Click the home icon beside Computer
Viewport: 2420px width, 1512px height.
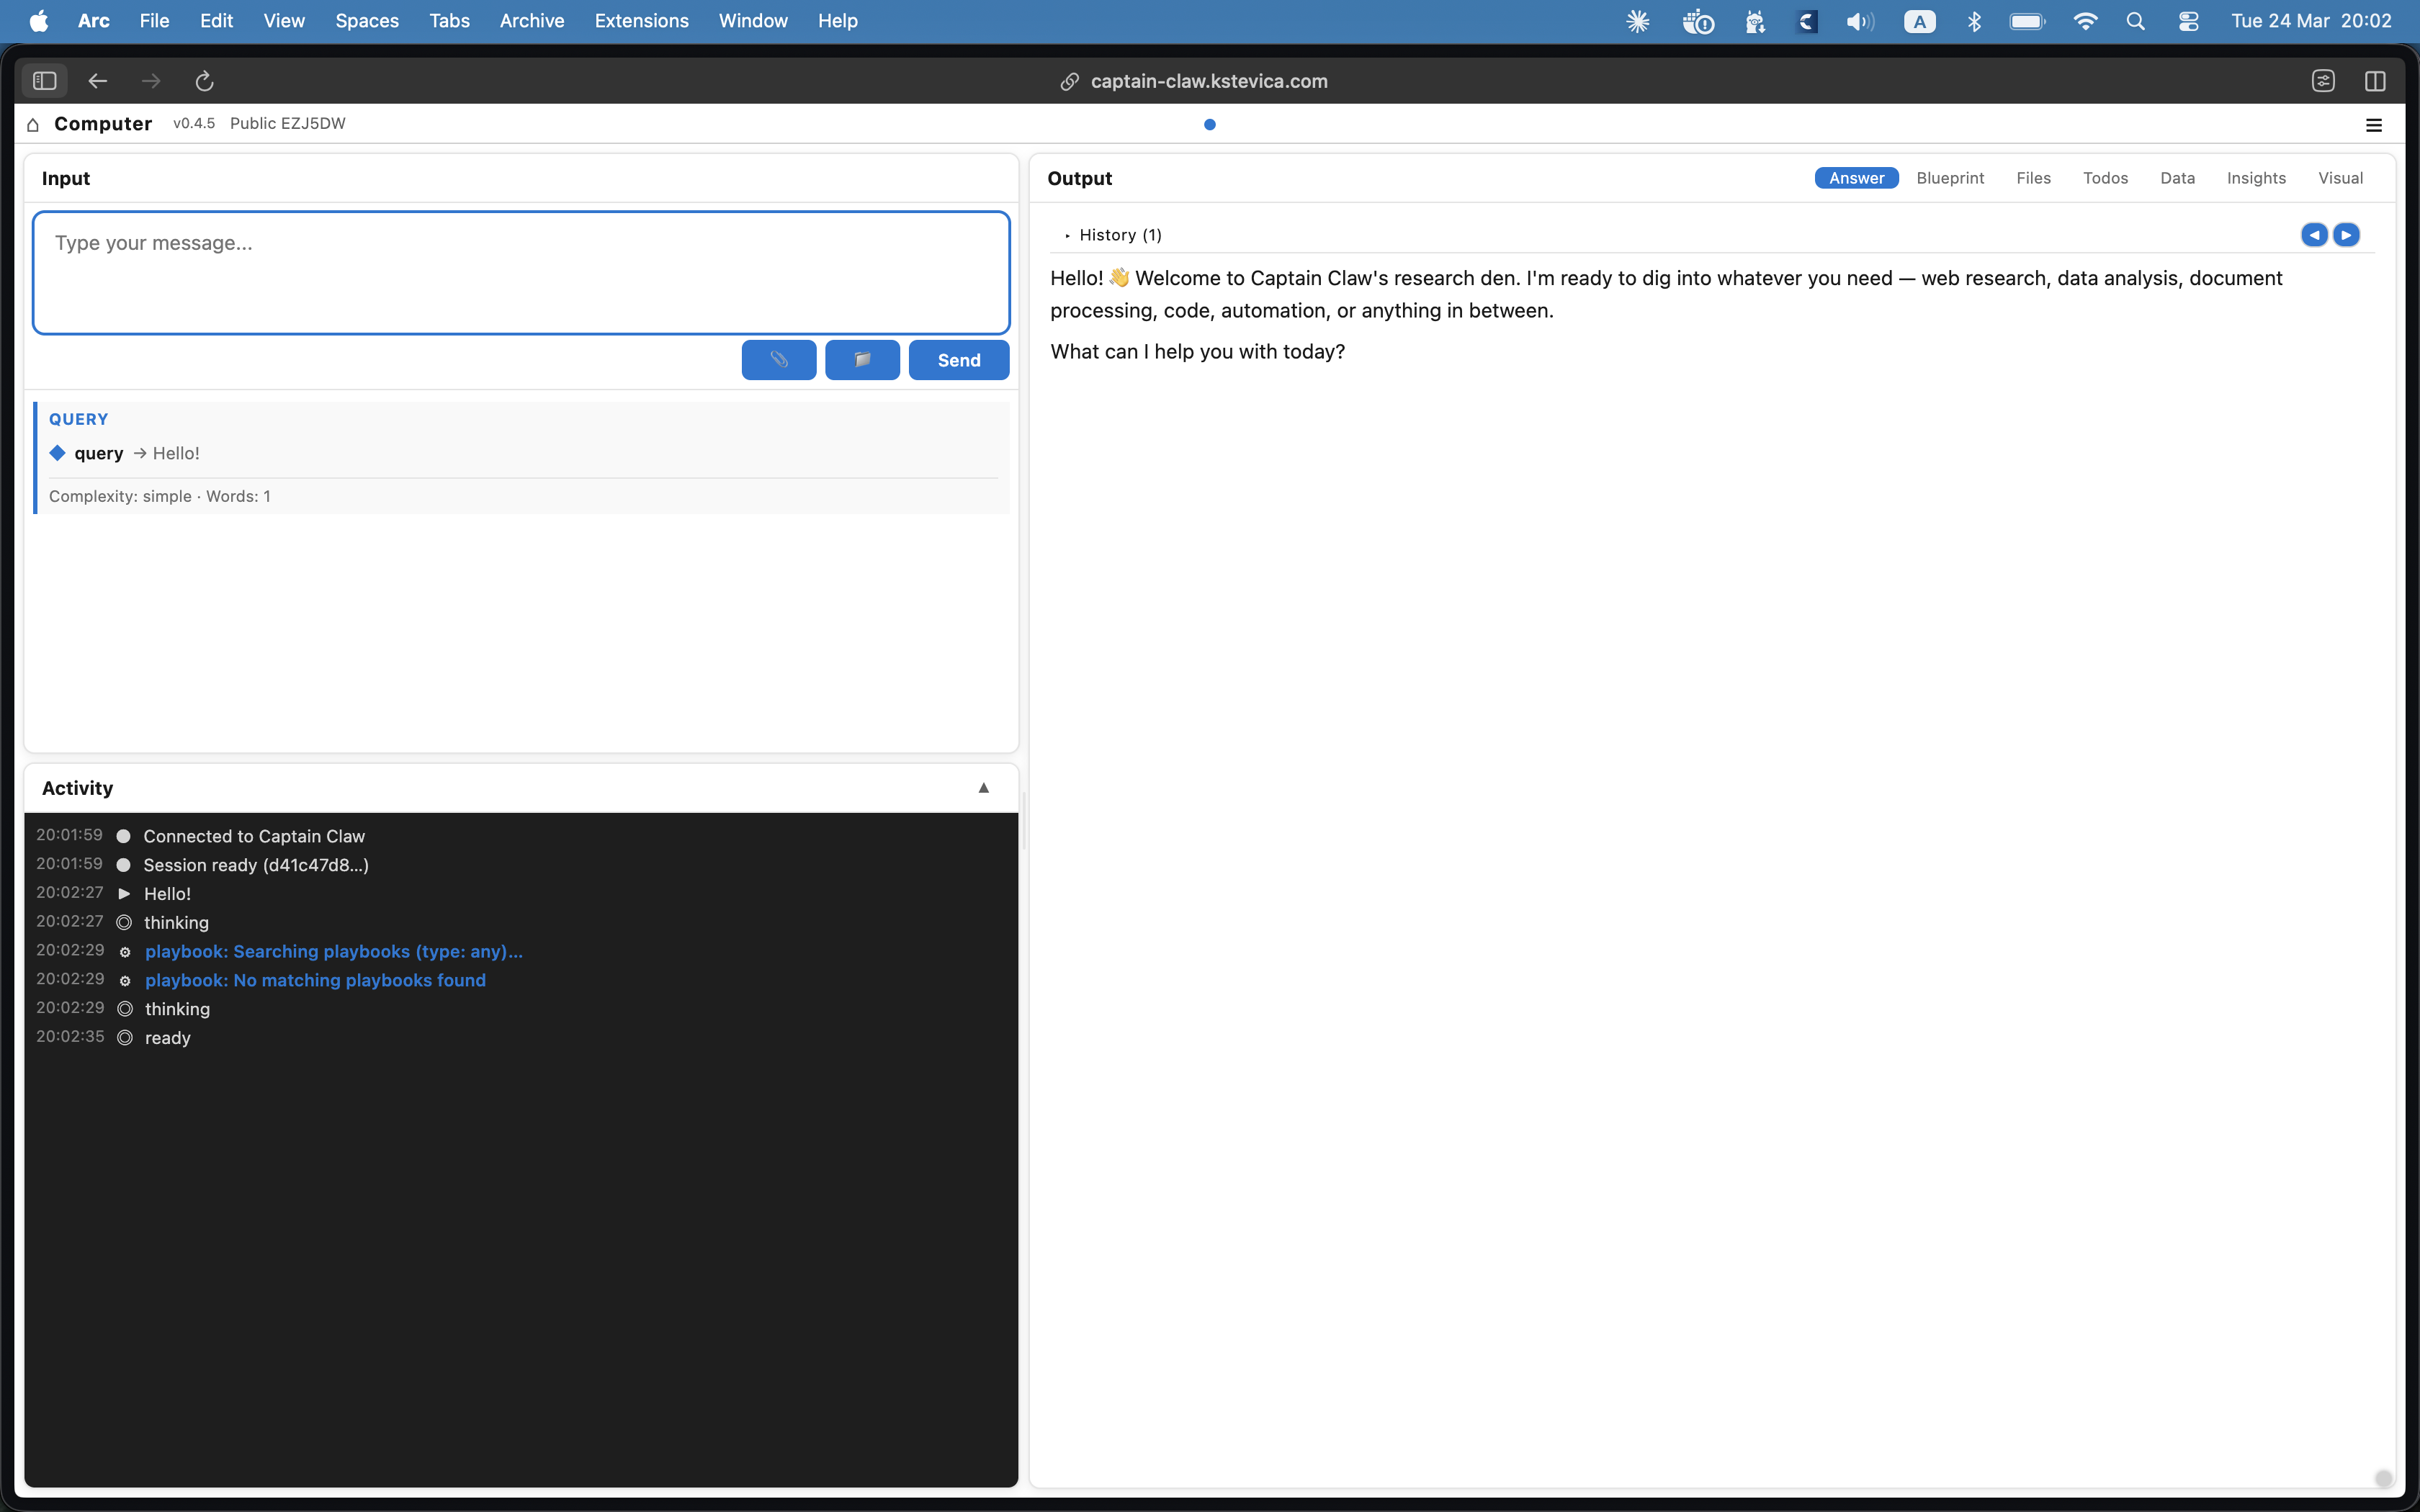33,124
